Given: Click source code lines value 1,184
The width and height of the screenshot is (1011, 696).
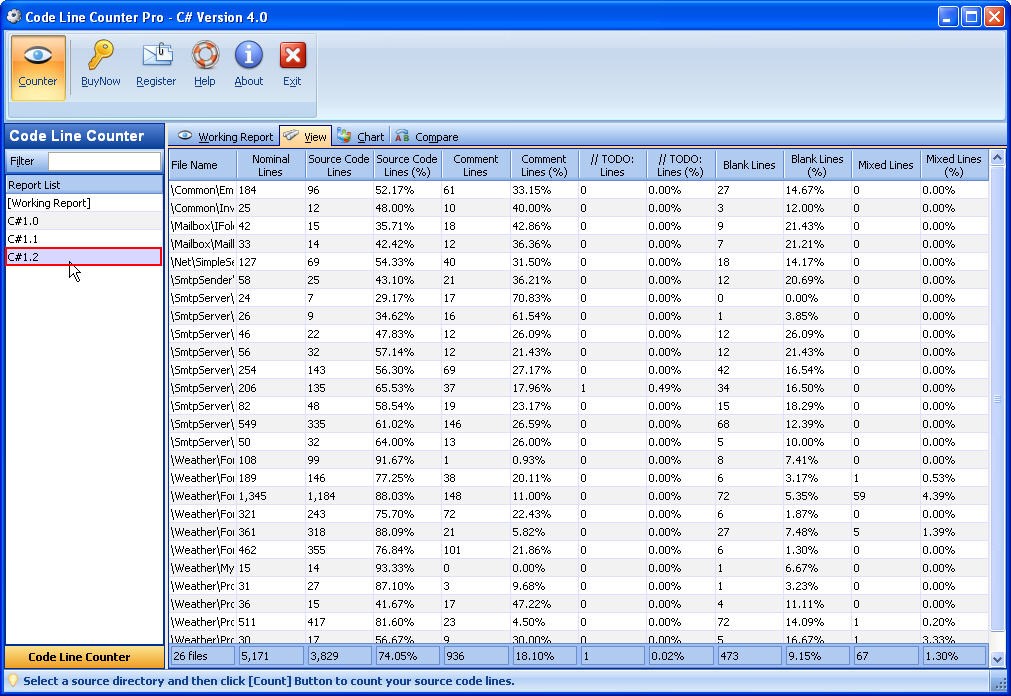Looking at the screenshot, I should (321, 496).
